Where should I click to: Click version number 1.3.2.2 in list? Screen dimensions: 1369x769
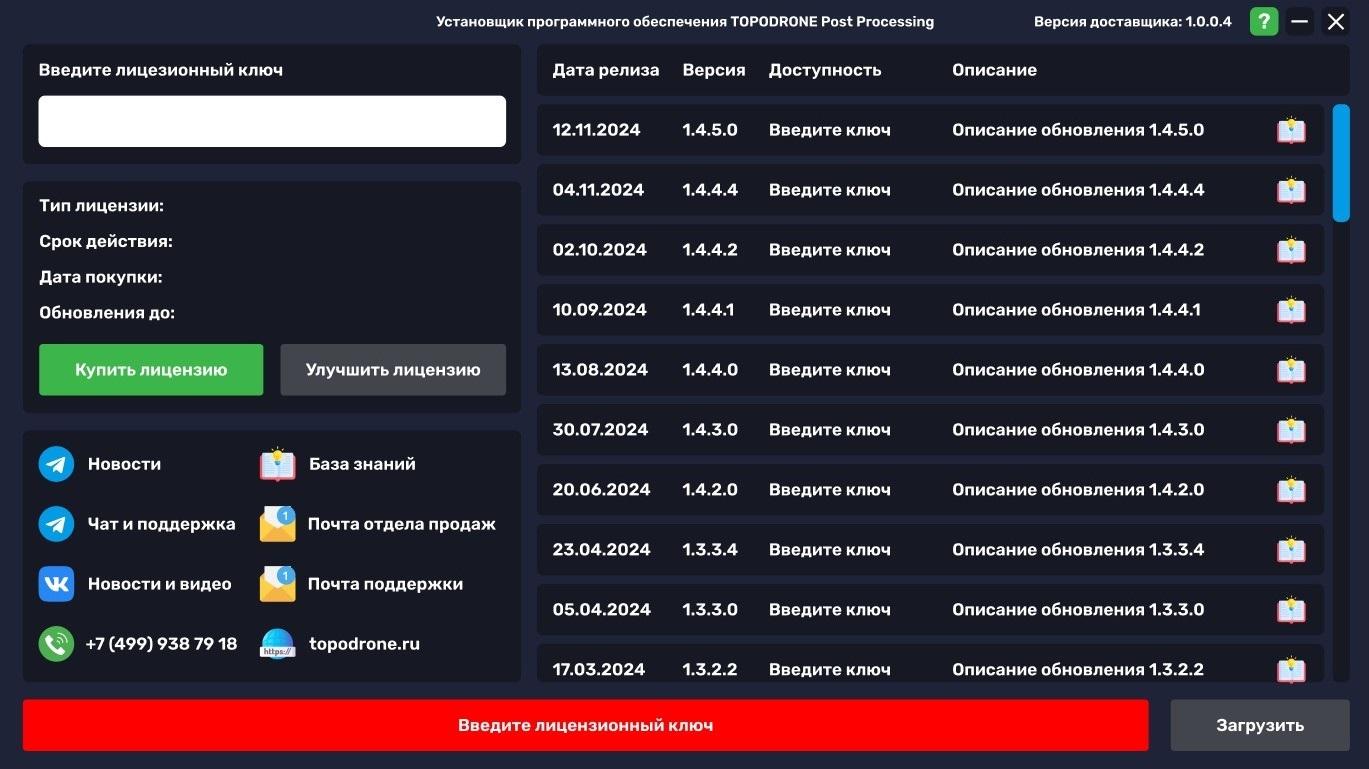[x=709, y=670]
